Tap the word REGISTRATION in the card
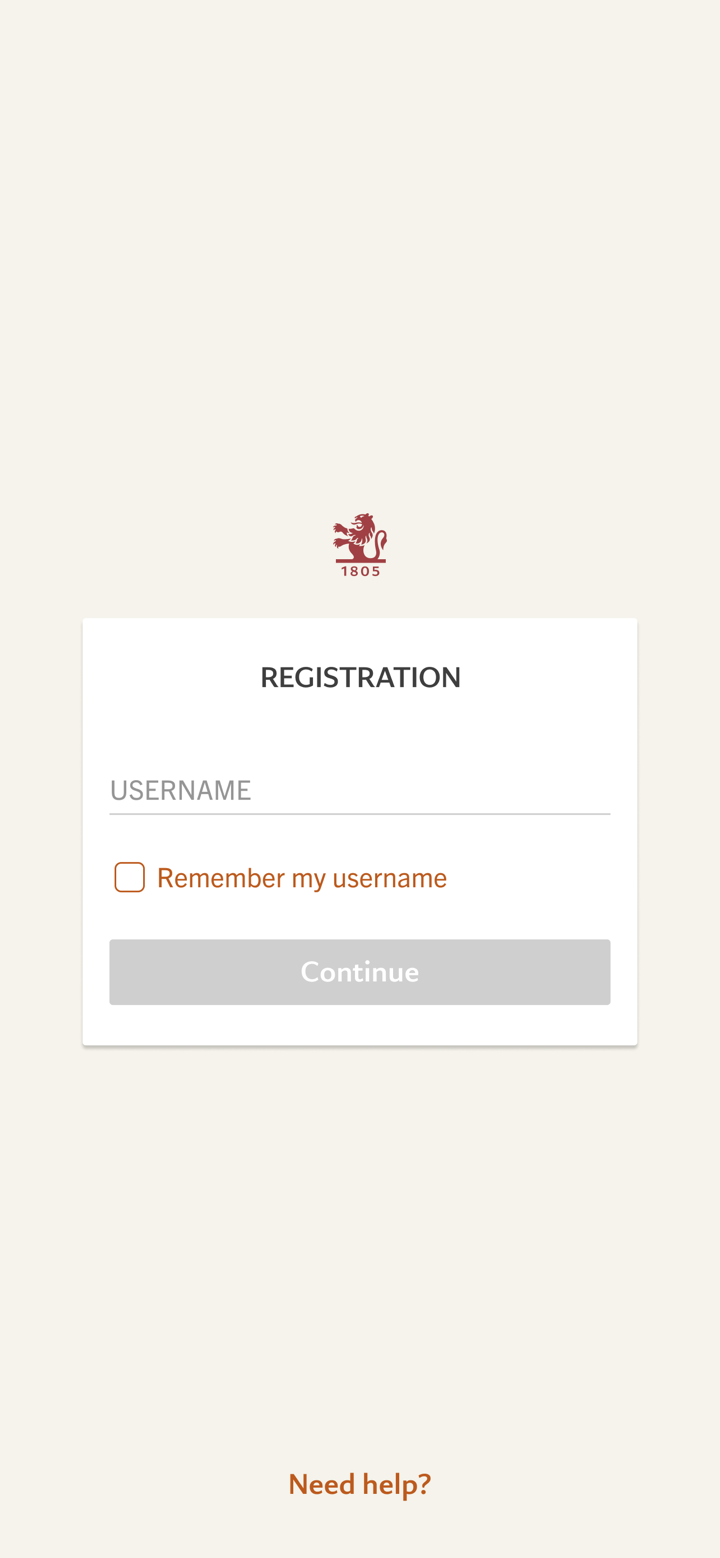 tap(360, 678)
